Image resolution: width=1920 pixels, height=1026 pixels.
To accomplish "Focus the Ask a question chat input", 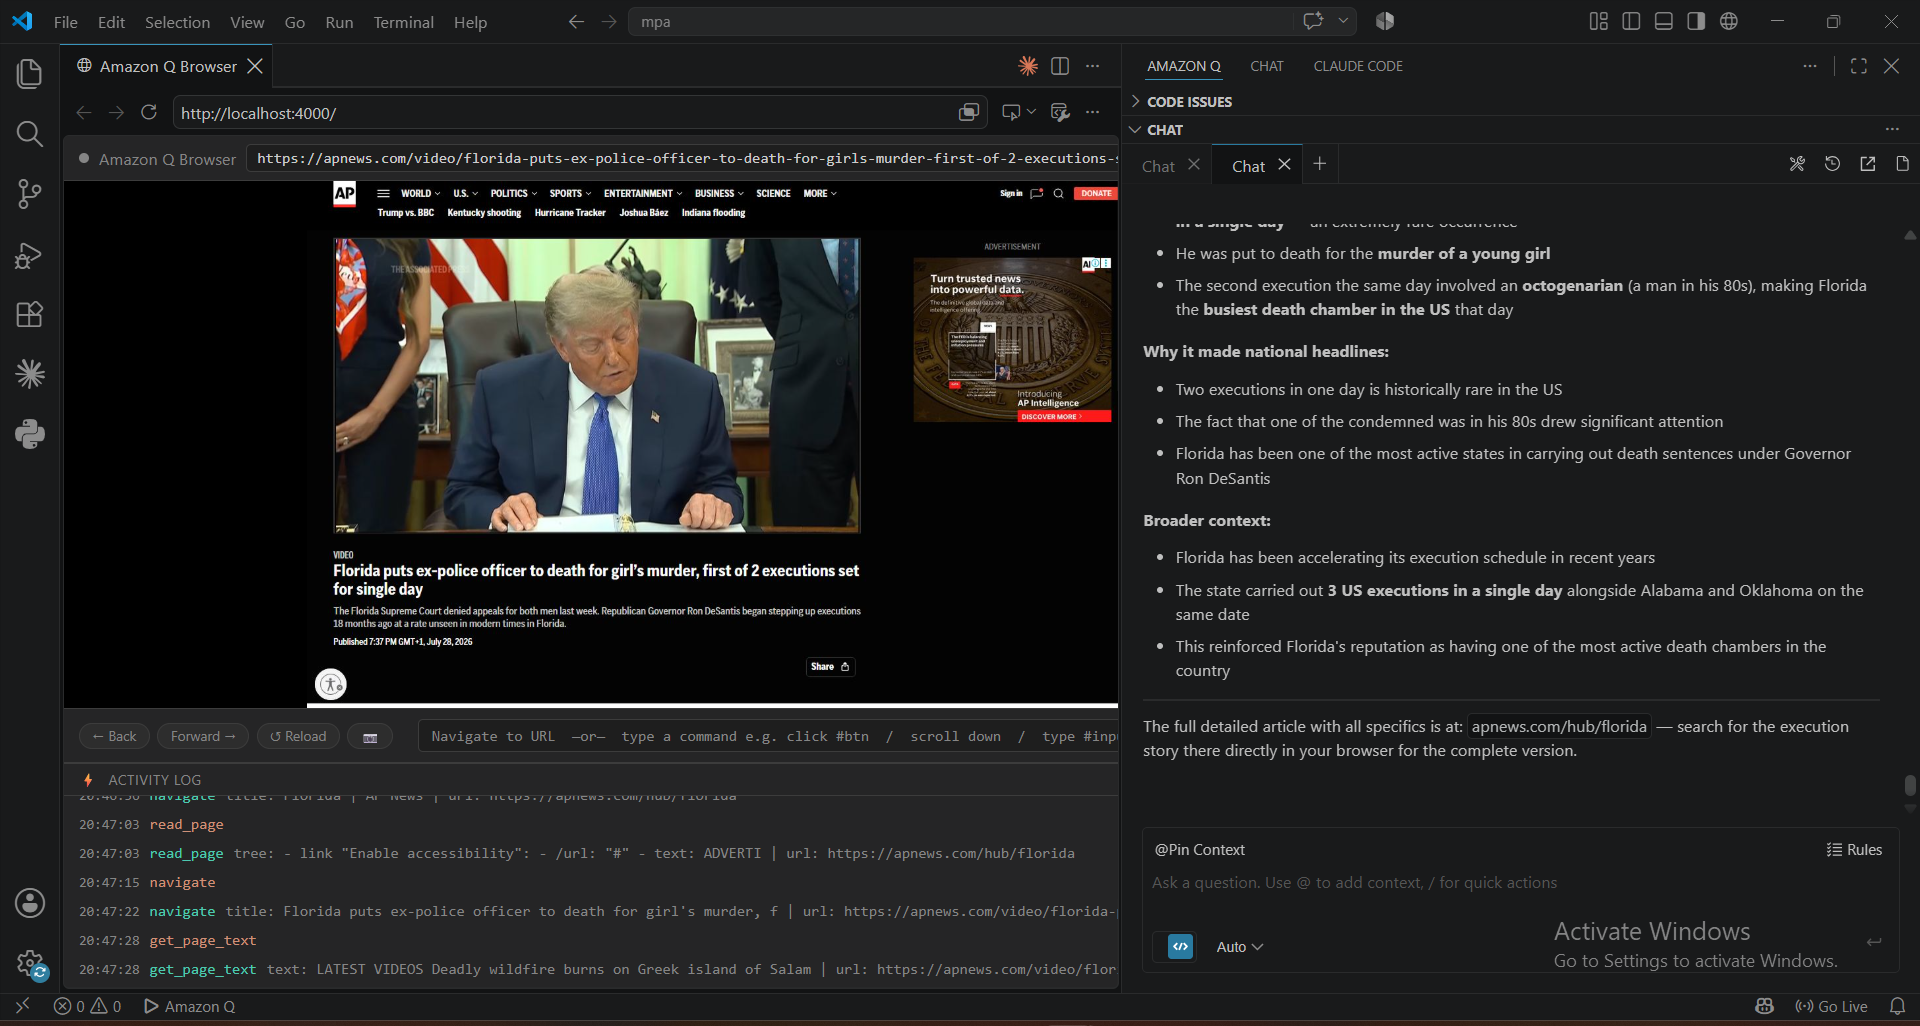I will click(1518, 883).
